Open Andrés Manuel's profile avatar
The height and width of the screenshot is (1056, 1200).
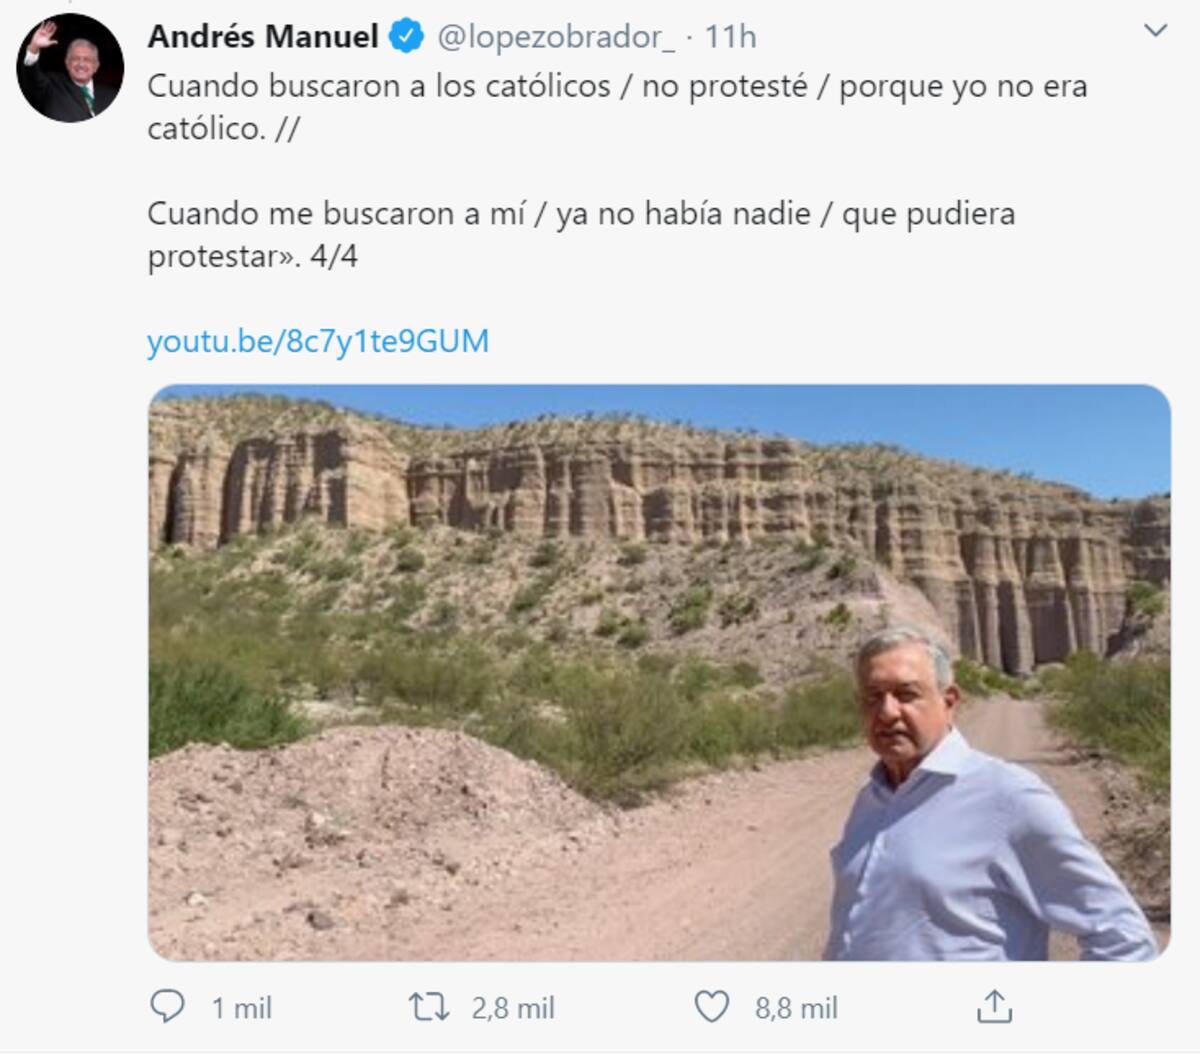tap(70, 69)
